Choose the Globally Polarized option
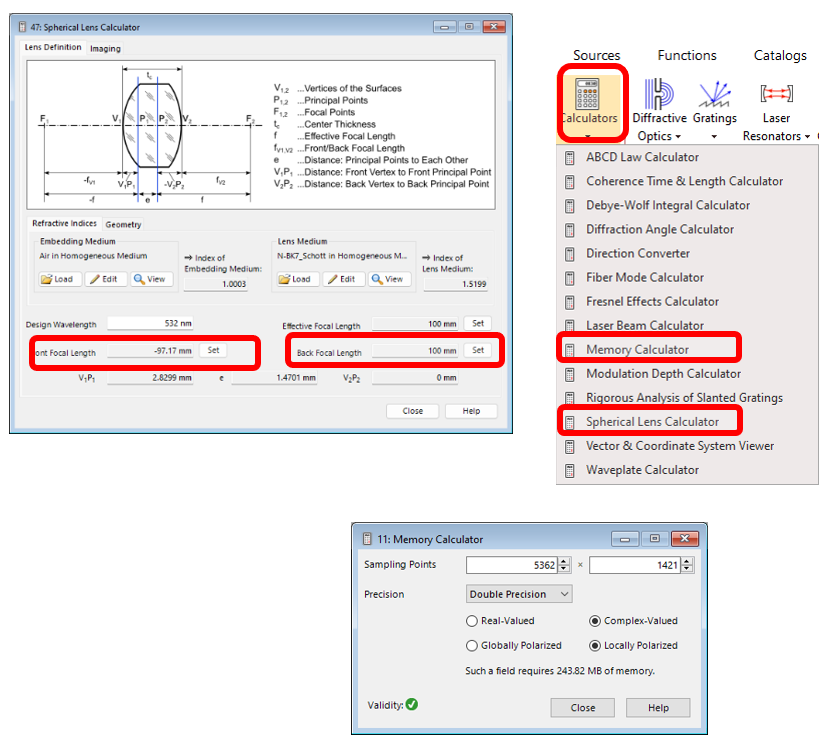 click(x=473, y=646)
